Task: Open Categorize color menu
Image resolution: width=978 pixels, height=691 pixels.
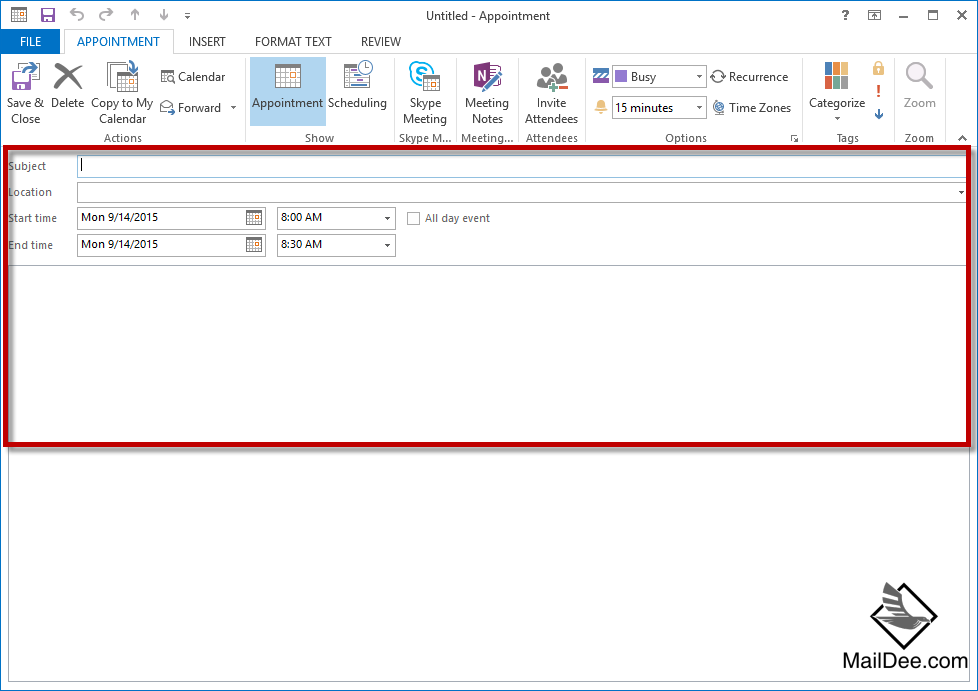Action: point(837,91)
